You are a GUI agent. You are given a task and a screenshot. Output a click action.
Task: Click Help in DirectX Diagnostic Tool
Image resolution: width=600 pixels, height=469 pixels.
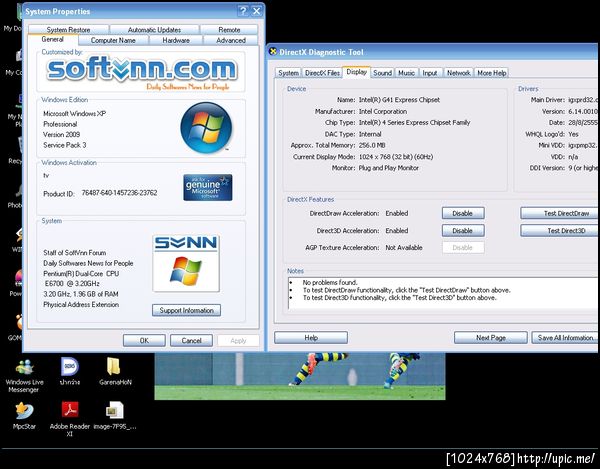coord(311,338)
